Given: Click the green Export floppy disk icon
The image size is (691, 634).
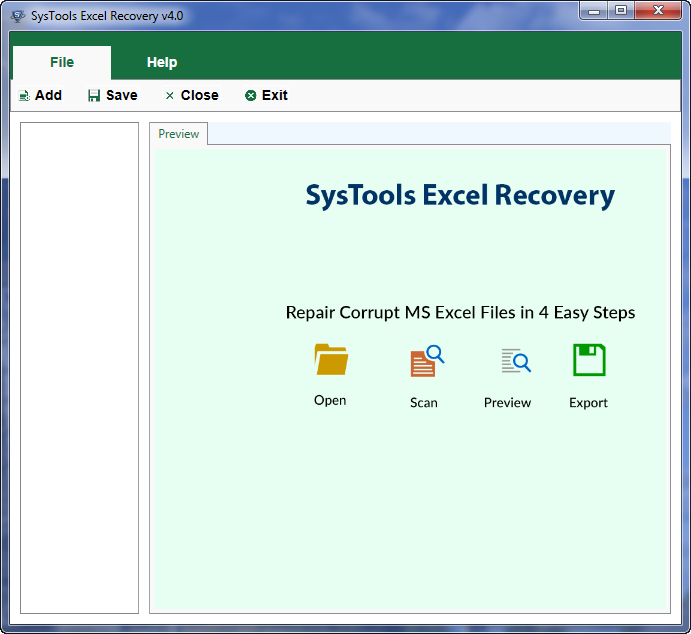Looking at the screenshot, I should point(589,360).
